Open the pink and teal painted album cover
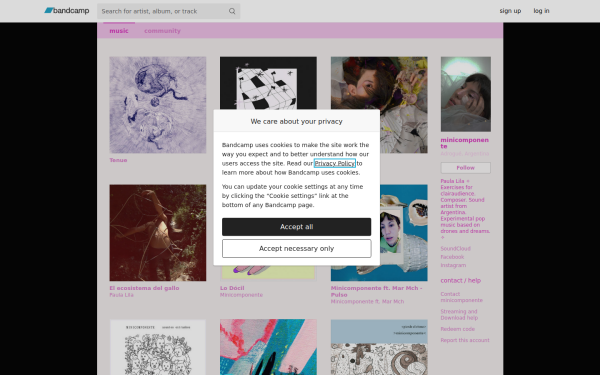The height and width of the screenshot is (375, 600). 268,347
